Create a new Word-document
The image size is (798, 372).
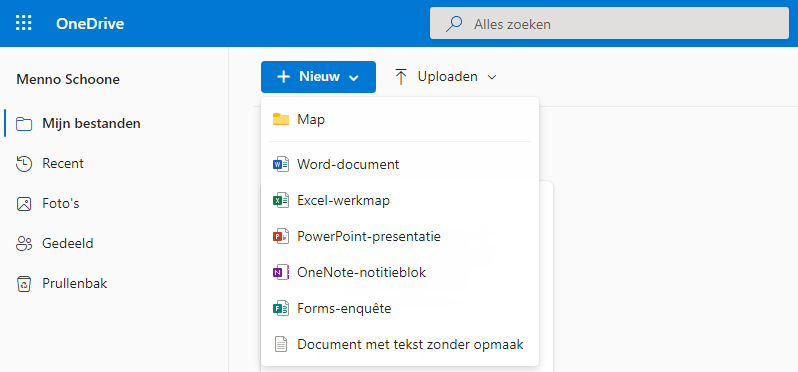point(400,164)
